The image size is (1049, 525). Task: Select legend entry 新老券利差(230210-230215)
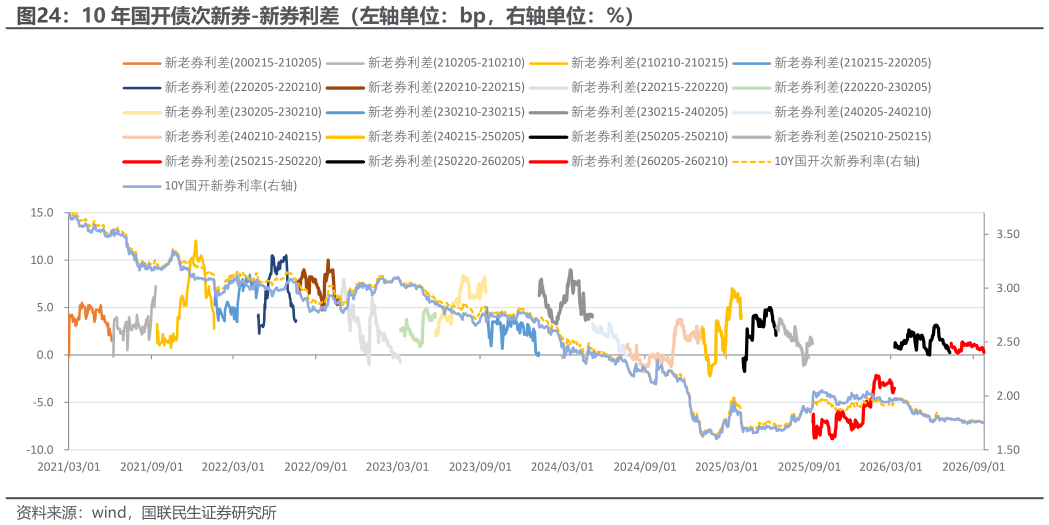click(425, 112)
